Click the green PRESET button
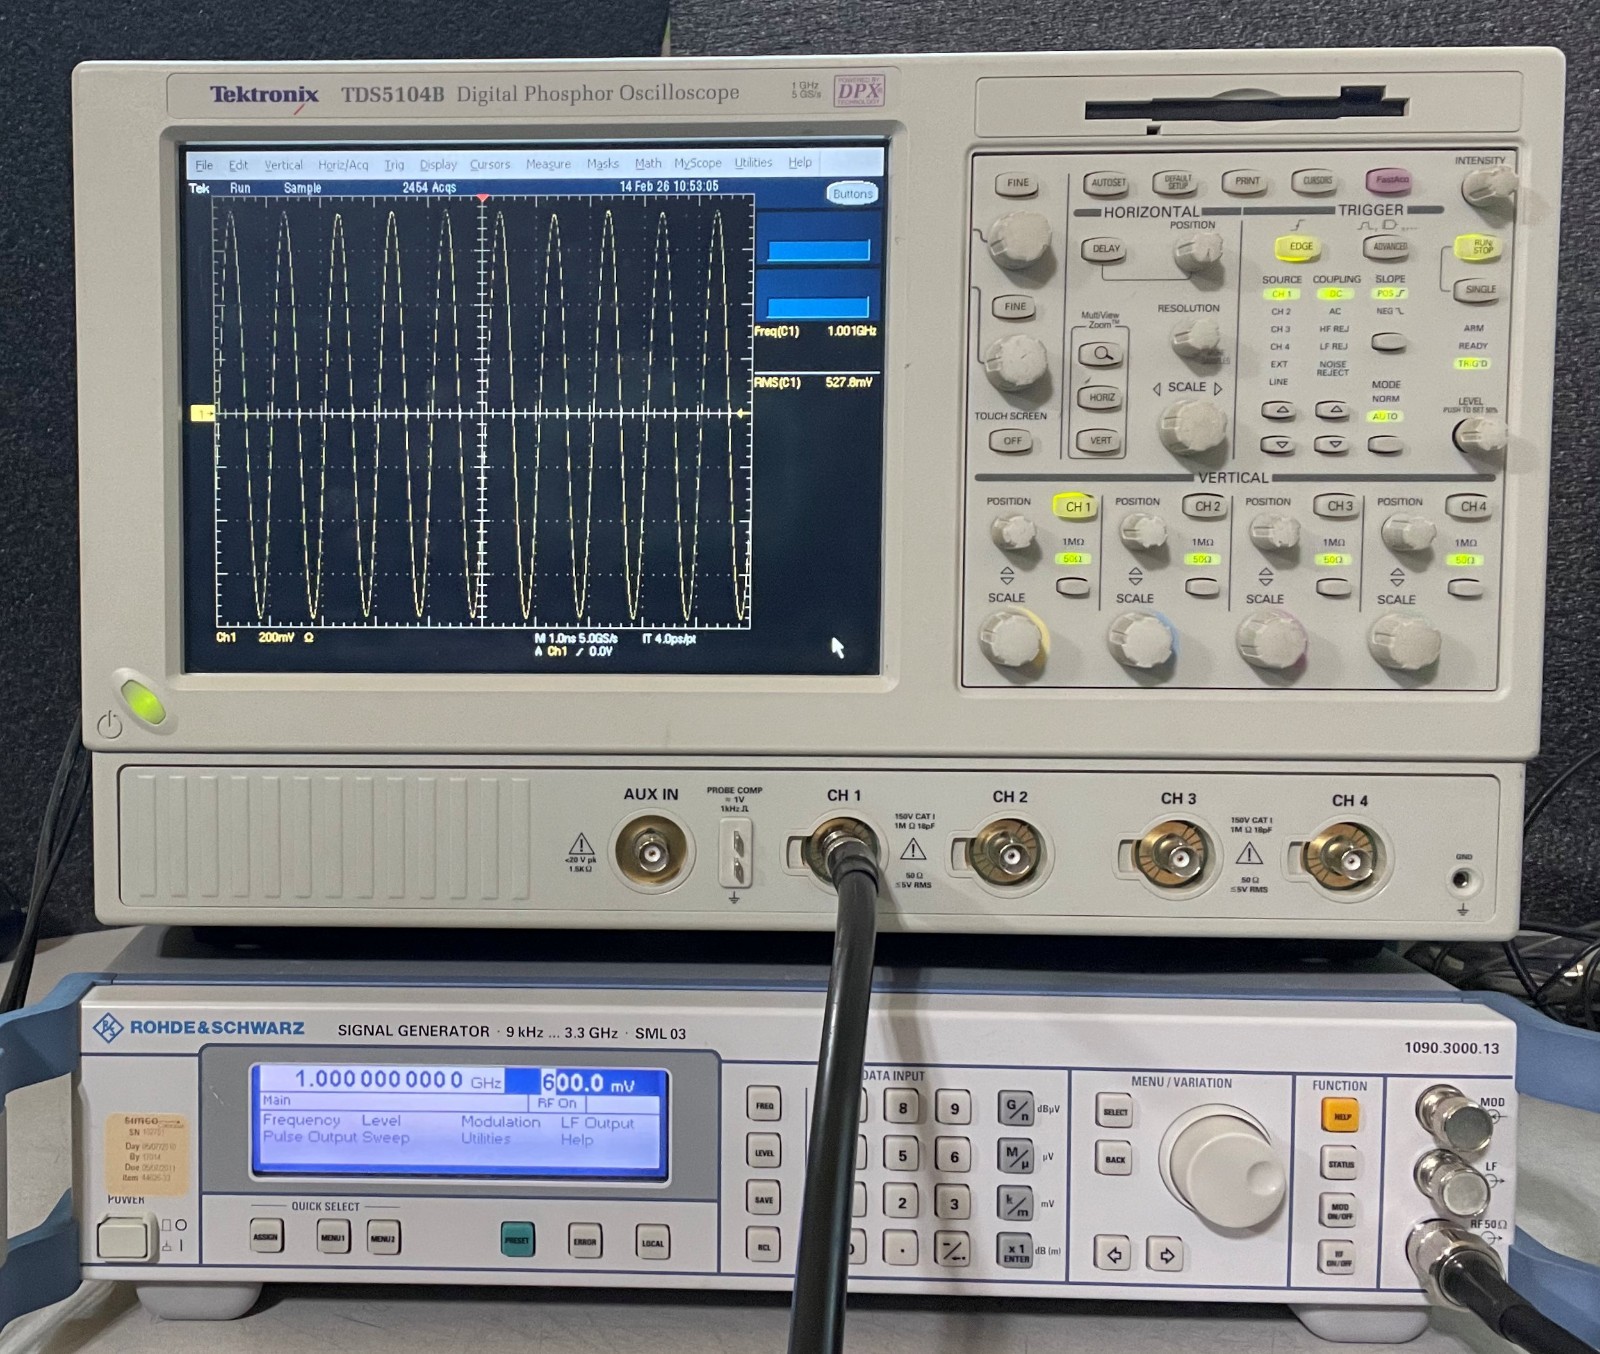This screenshot has height=1354, width=1600. pos(517,1240)
